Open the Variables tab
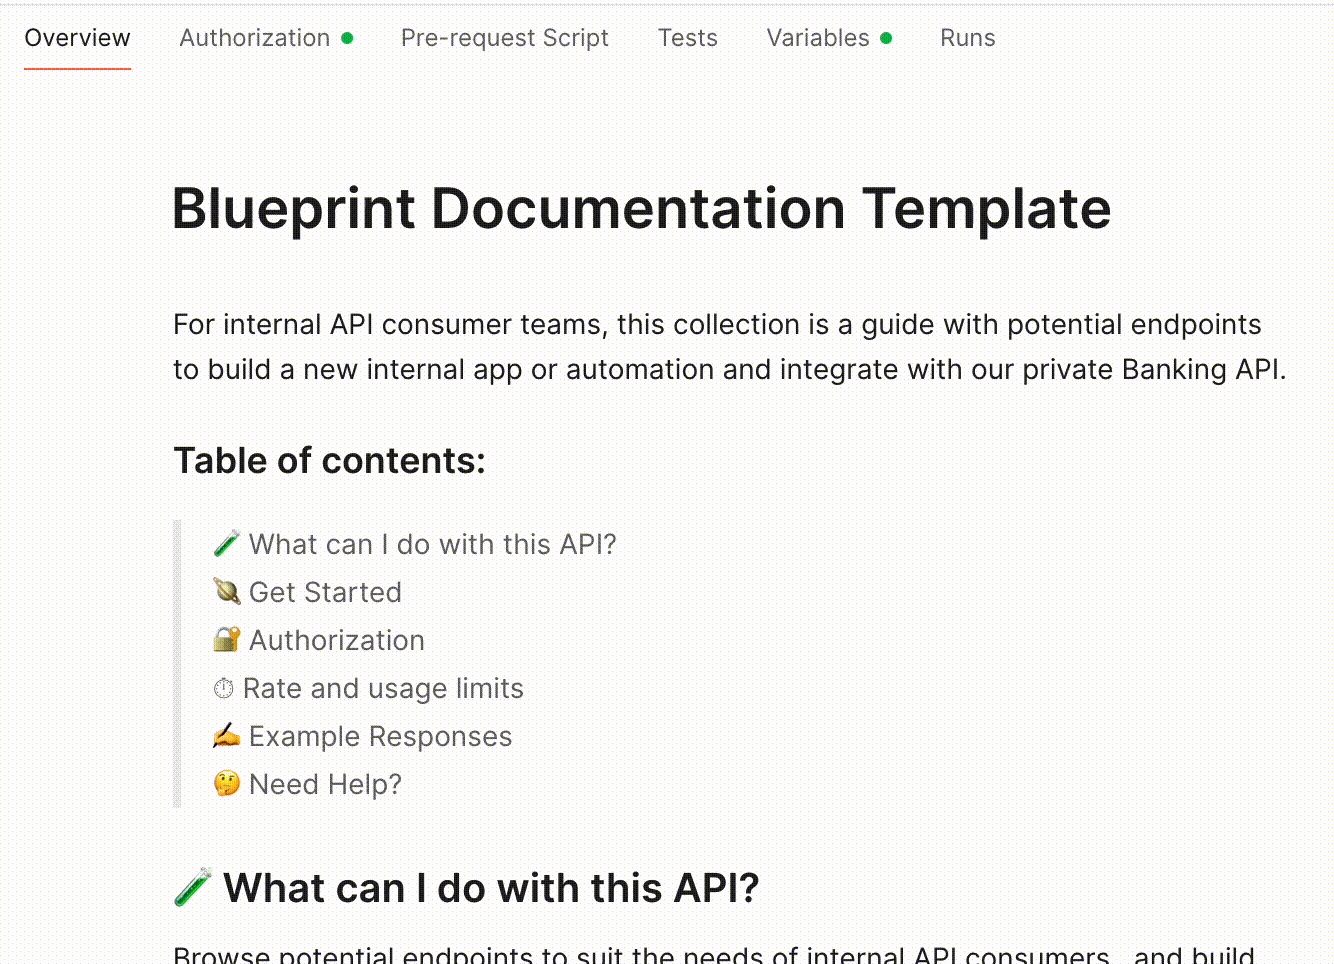Screen dimensions: 1334x964 pyautogui.click(x=818, y=38)
